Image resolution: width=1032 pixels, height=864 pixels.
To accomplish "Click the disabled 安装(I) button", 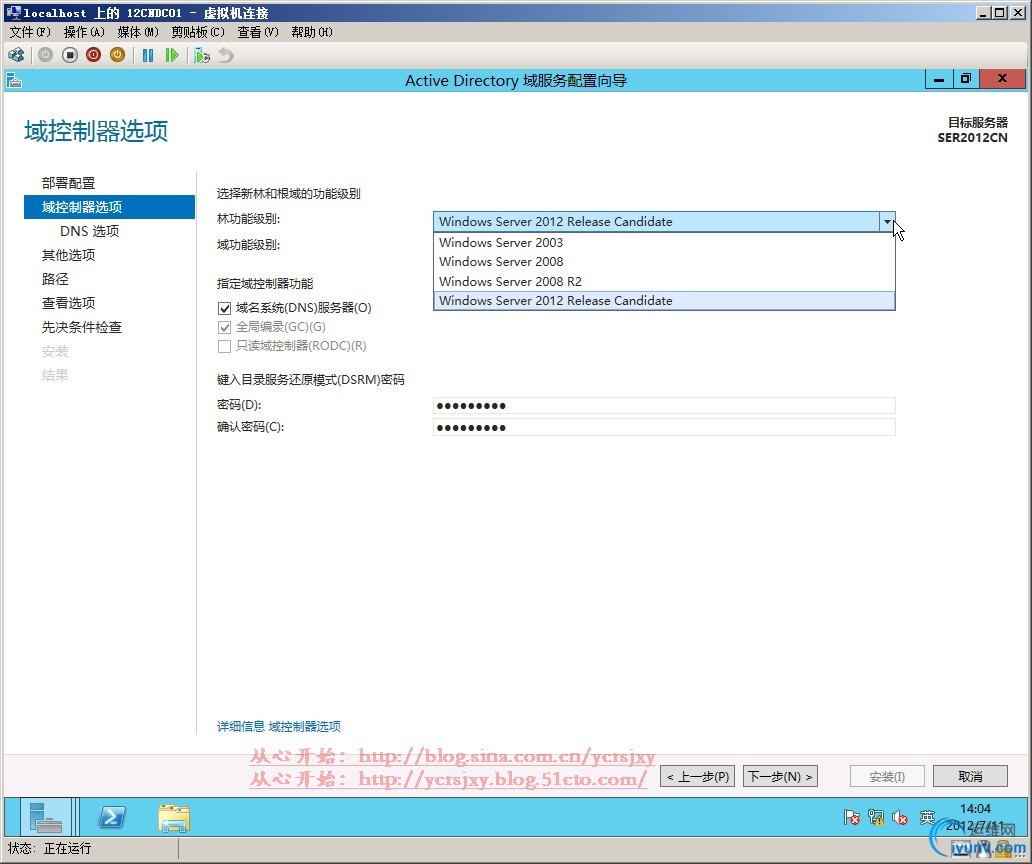I will [x=887, y=776].
